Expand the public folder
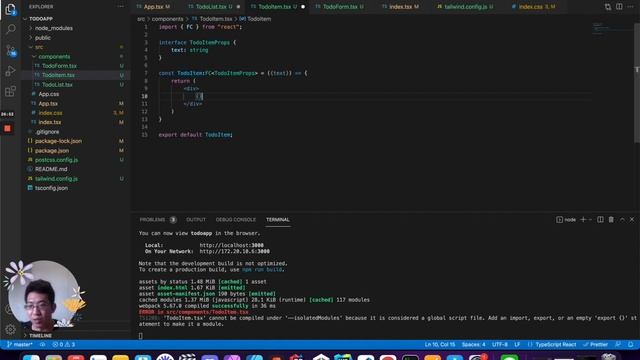The image size is (640, 360). click(42, 38)
